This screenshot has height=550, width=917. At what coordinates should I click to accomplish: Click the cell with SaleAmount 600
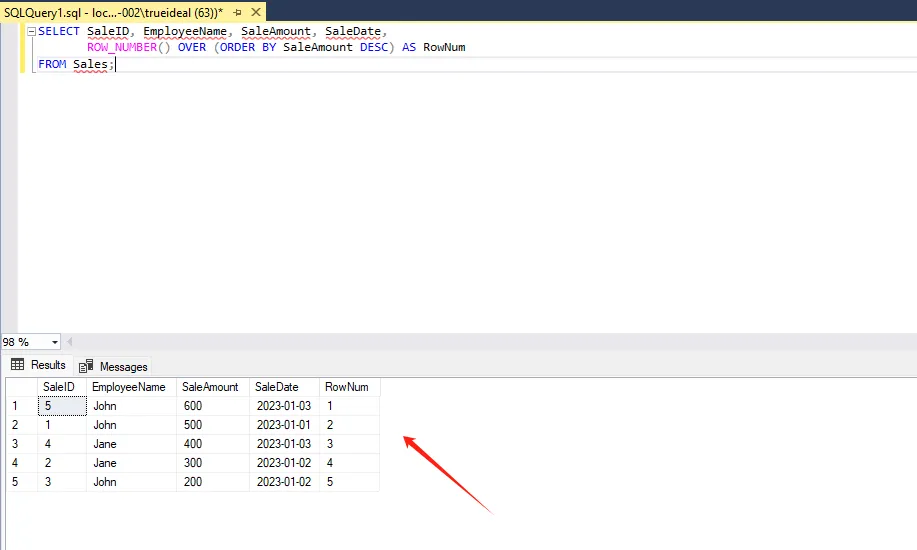pyautogui.click(x=213, y=406)
